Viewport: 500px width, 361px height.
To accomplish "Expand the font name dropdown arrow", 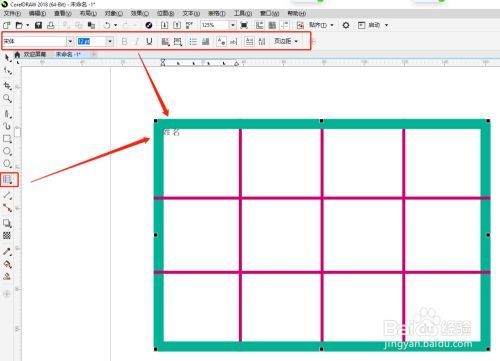I will click(x=70, y=41).
